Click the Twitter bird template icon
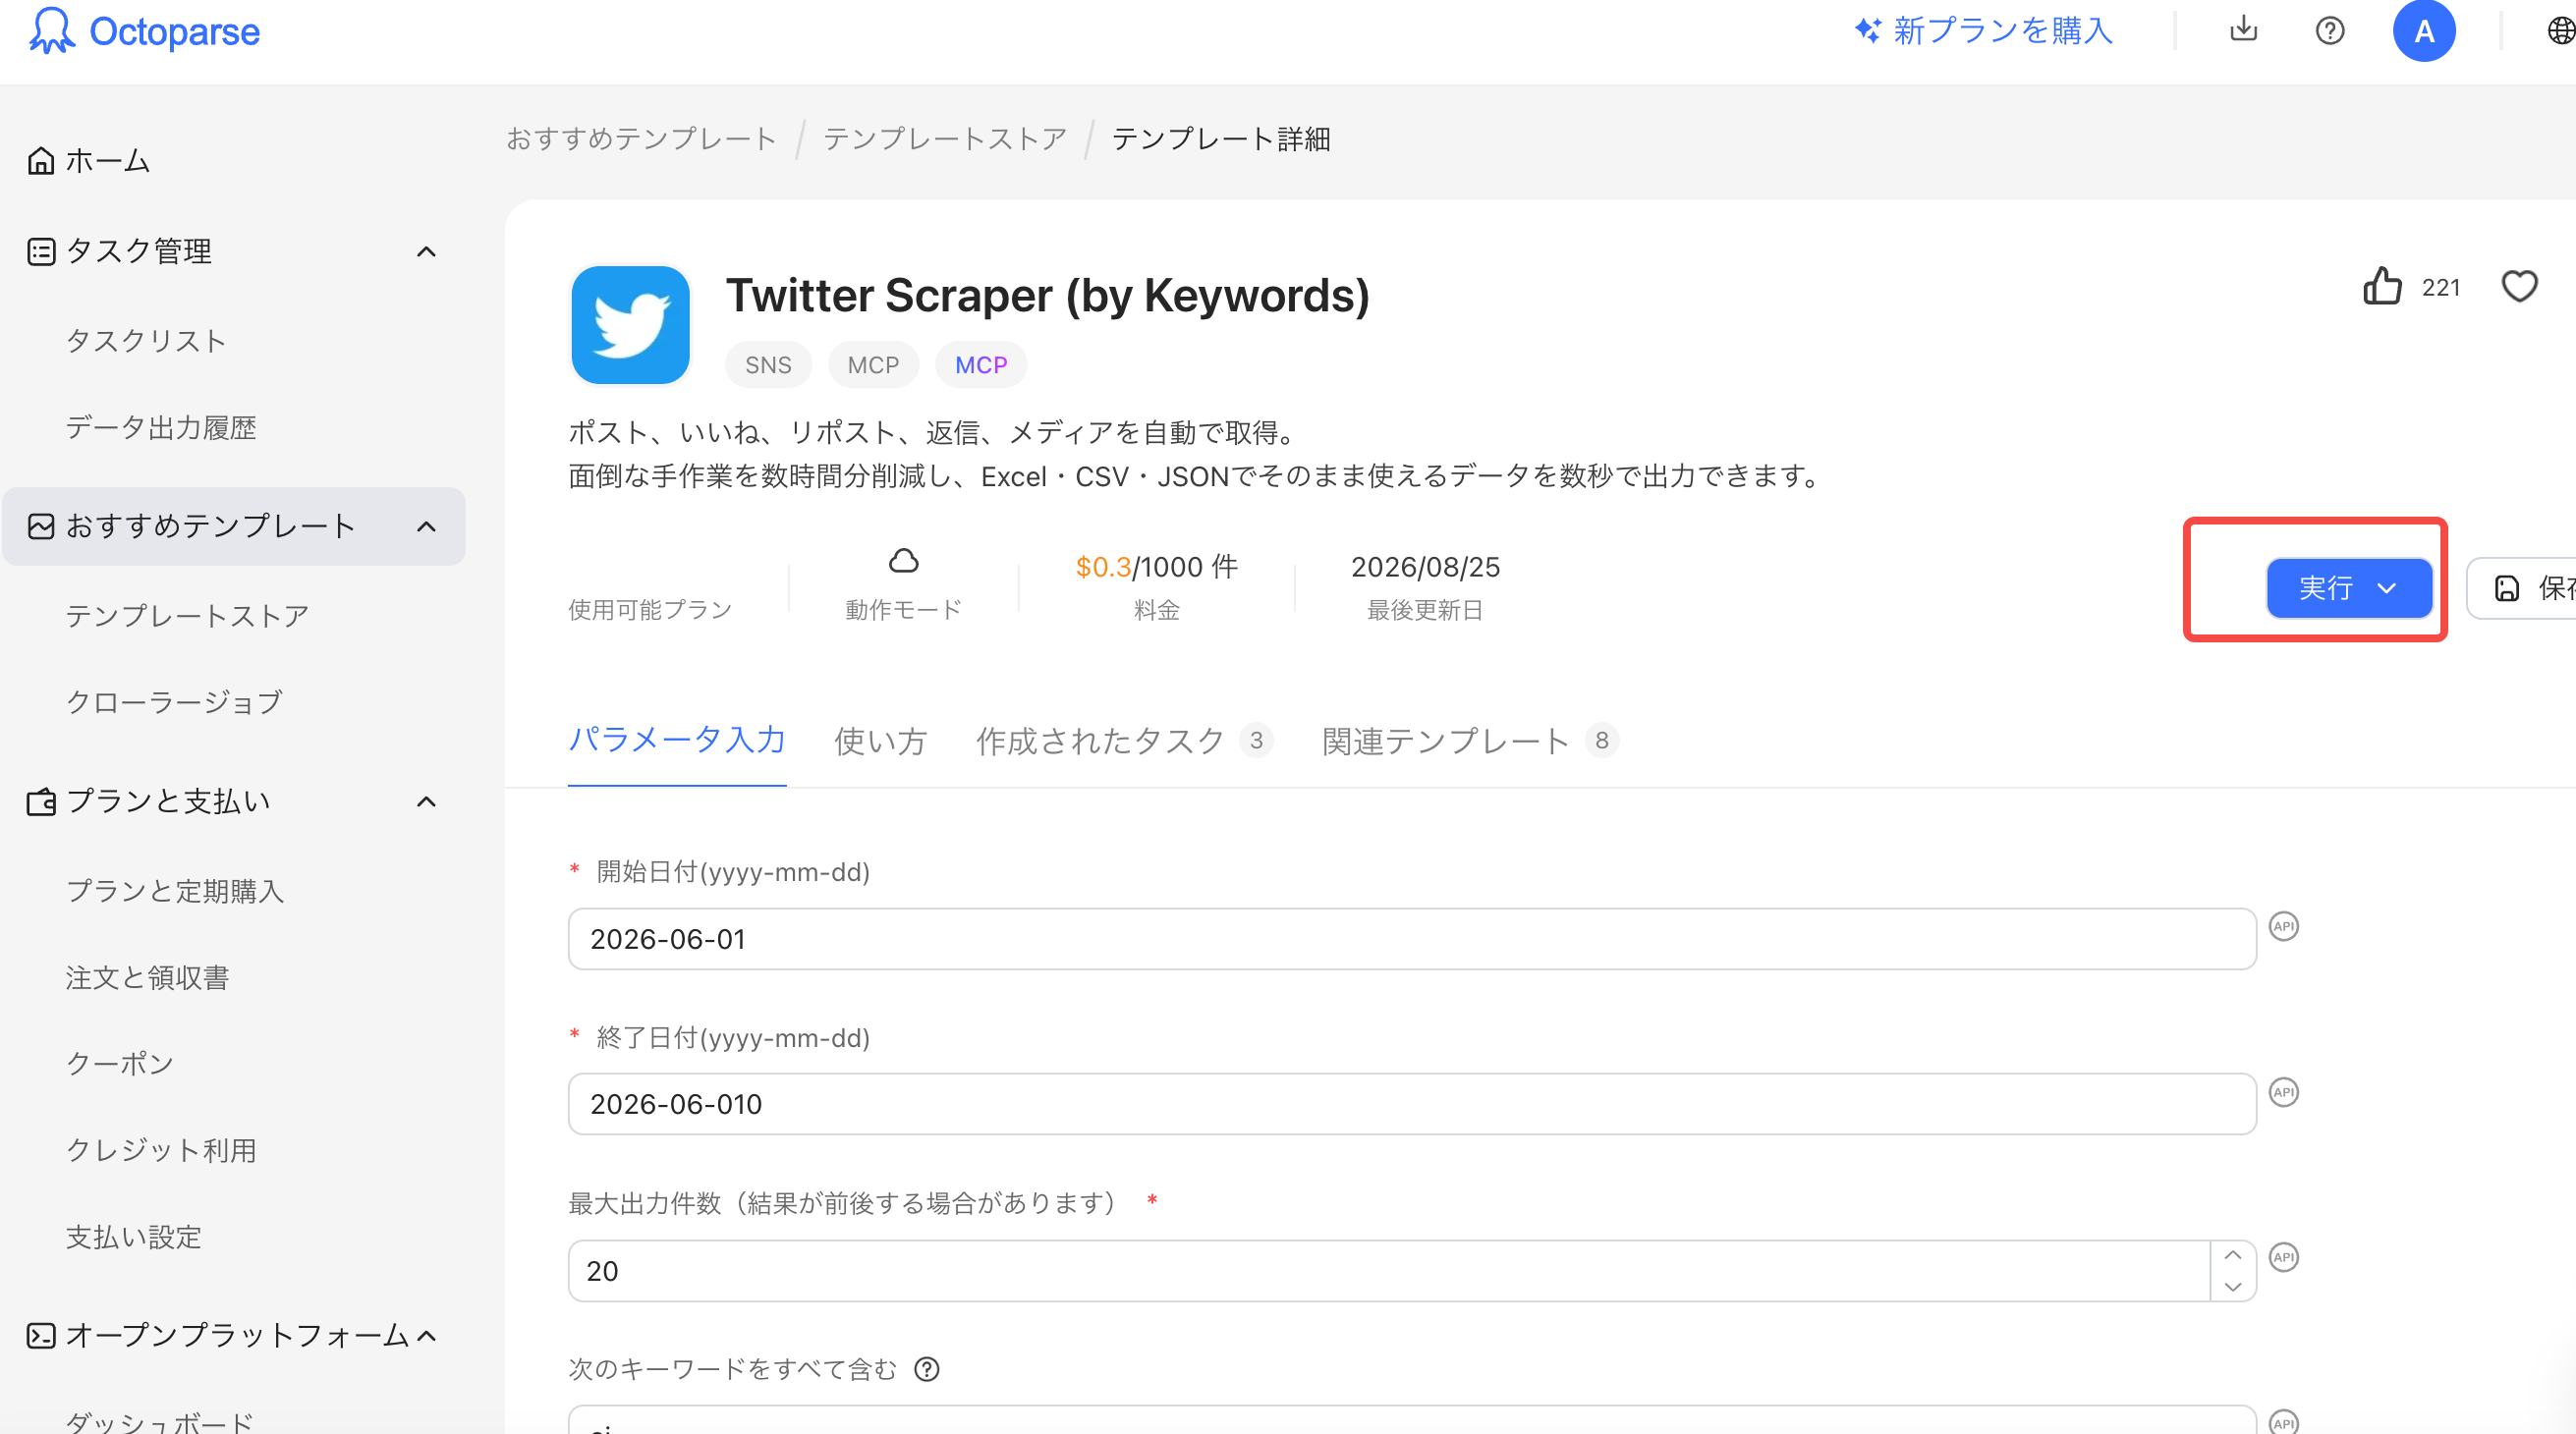2576x1434 pixels. coord(630,325)
